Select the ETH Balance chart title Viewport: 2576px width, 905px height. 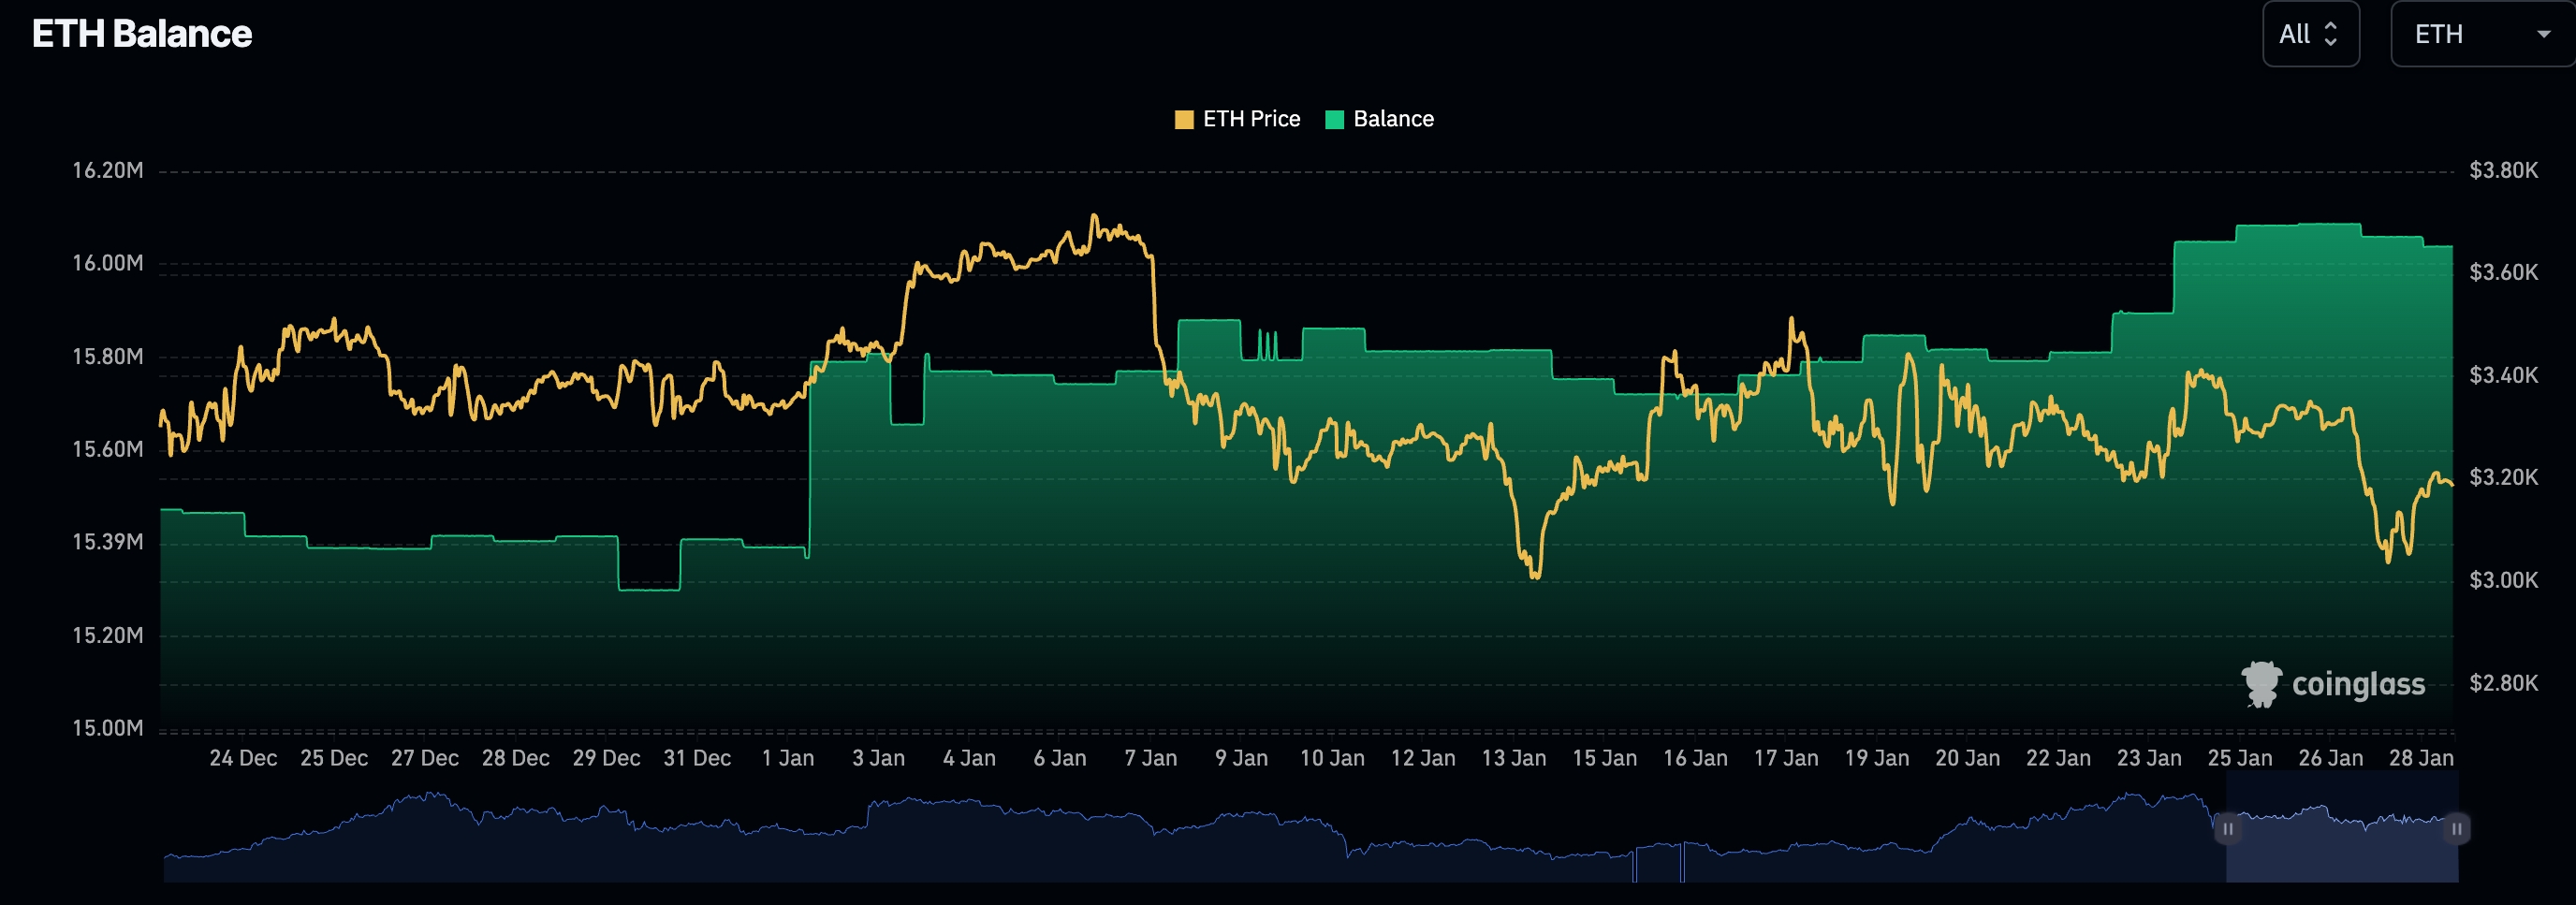[x=141, y=33]
